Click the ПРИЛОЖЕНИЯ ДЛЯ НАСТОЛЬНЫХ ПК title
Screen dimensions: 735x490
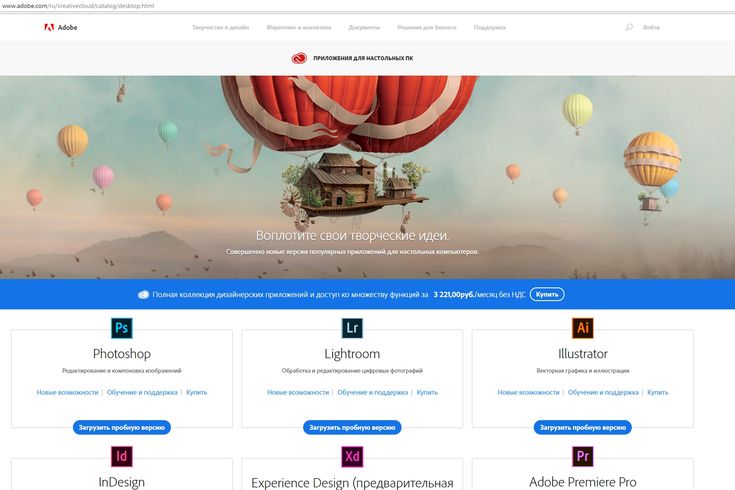[363, 58]
